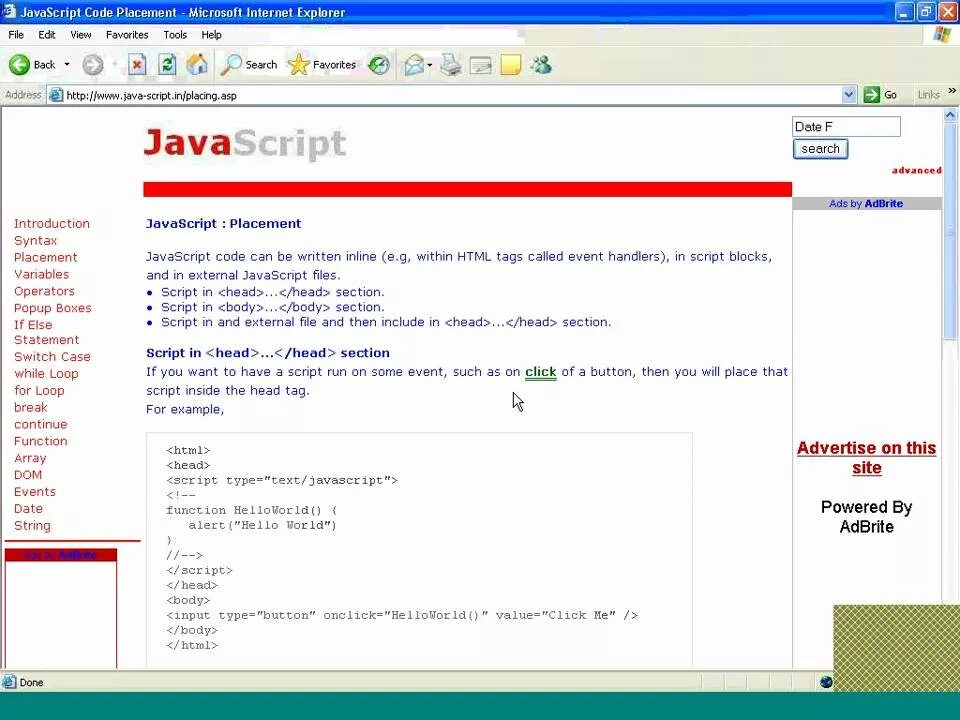Open the advanced search link
This screenshot has width=960, height=720.
click(917, 170)
